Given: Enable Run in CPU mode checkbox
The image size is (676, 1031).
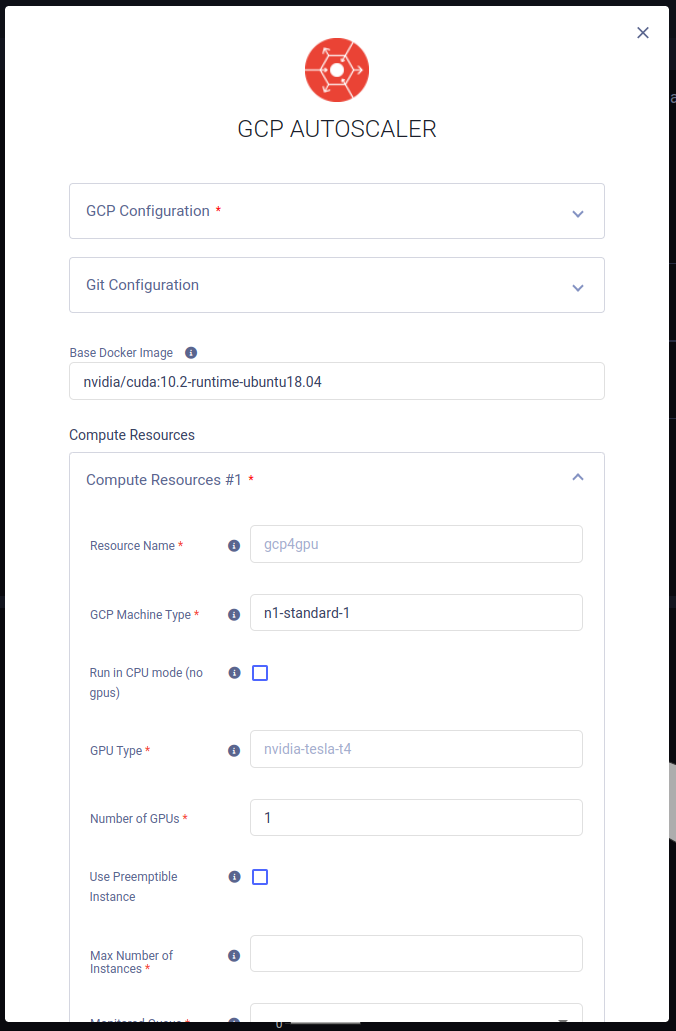Looking at the screenshot, I should pyautogui.click(x=260, y=673).
